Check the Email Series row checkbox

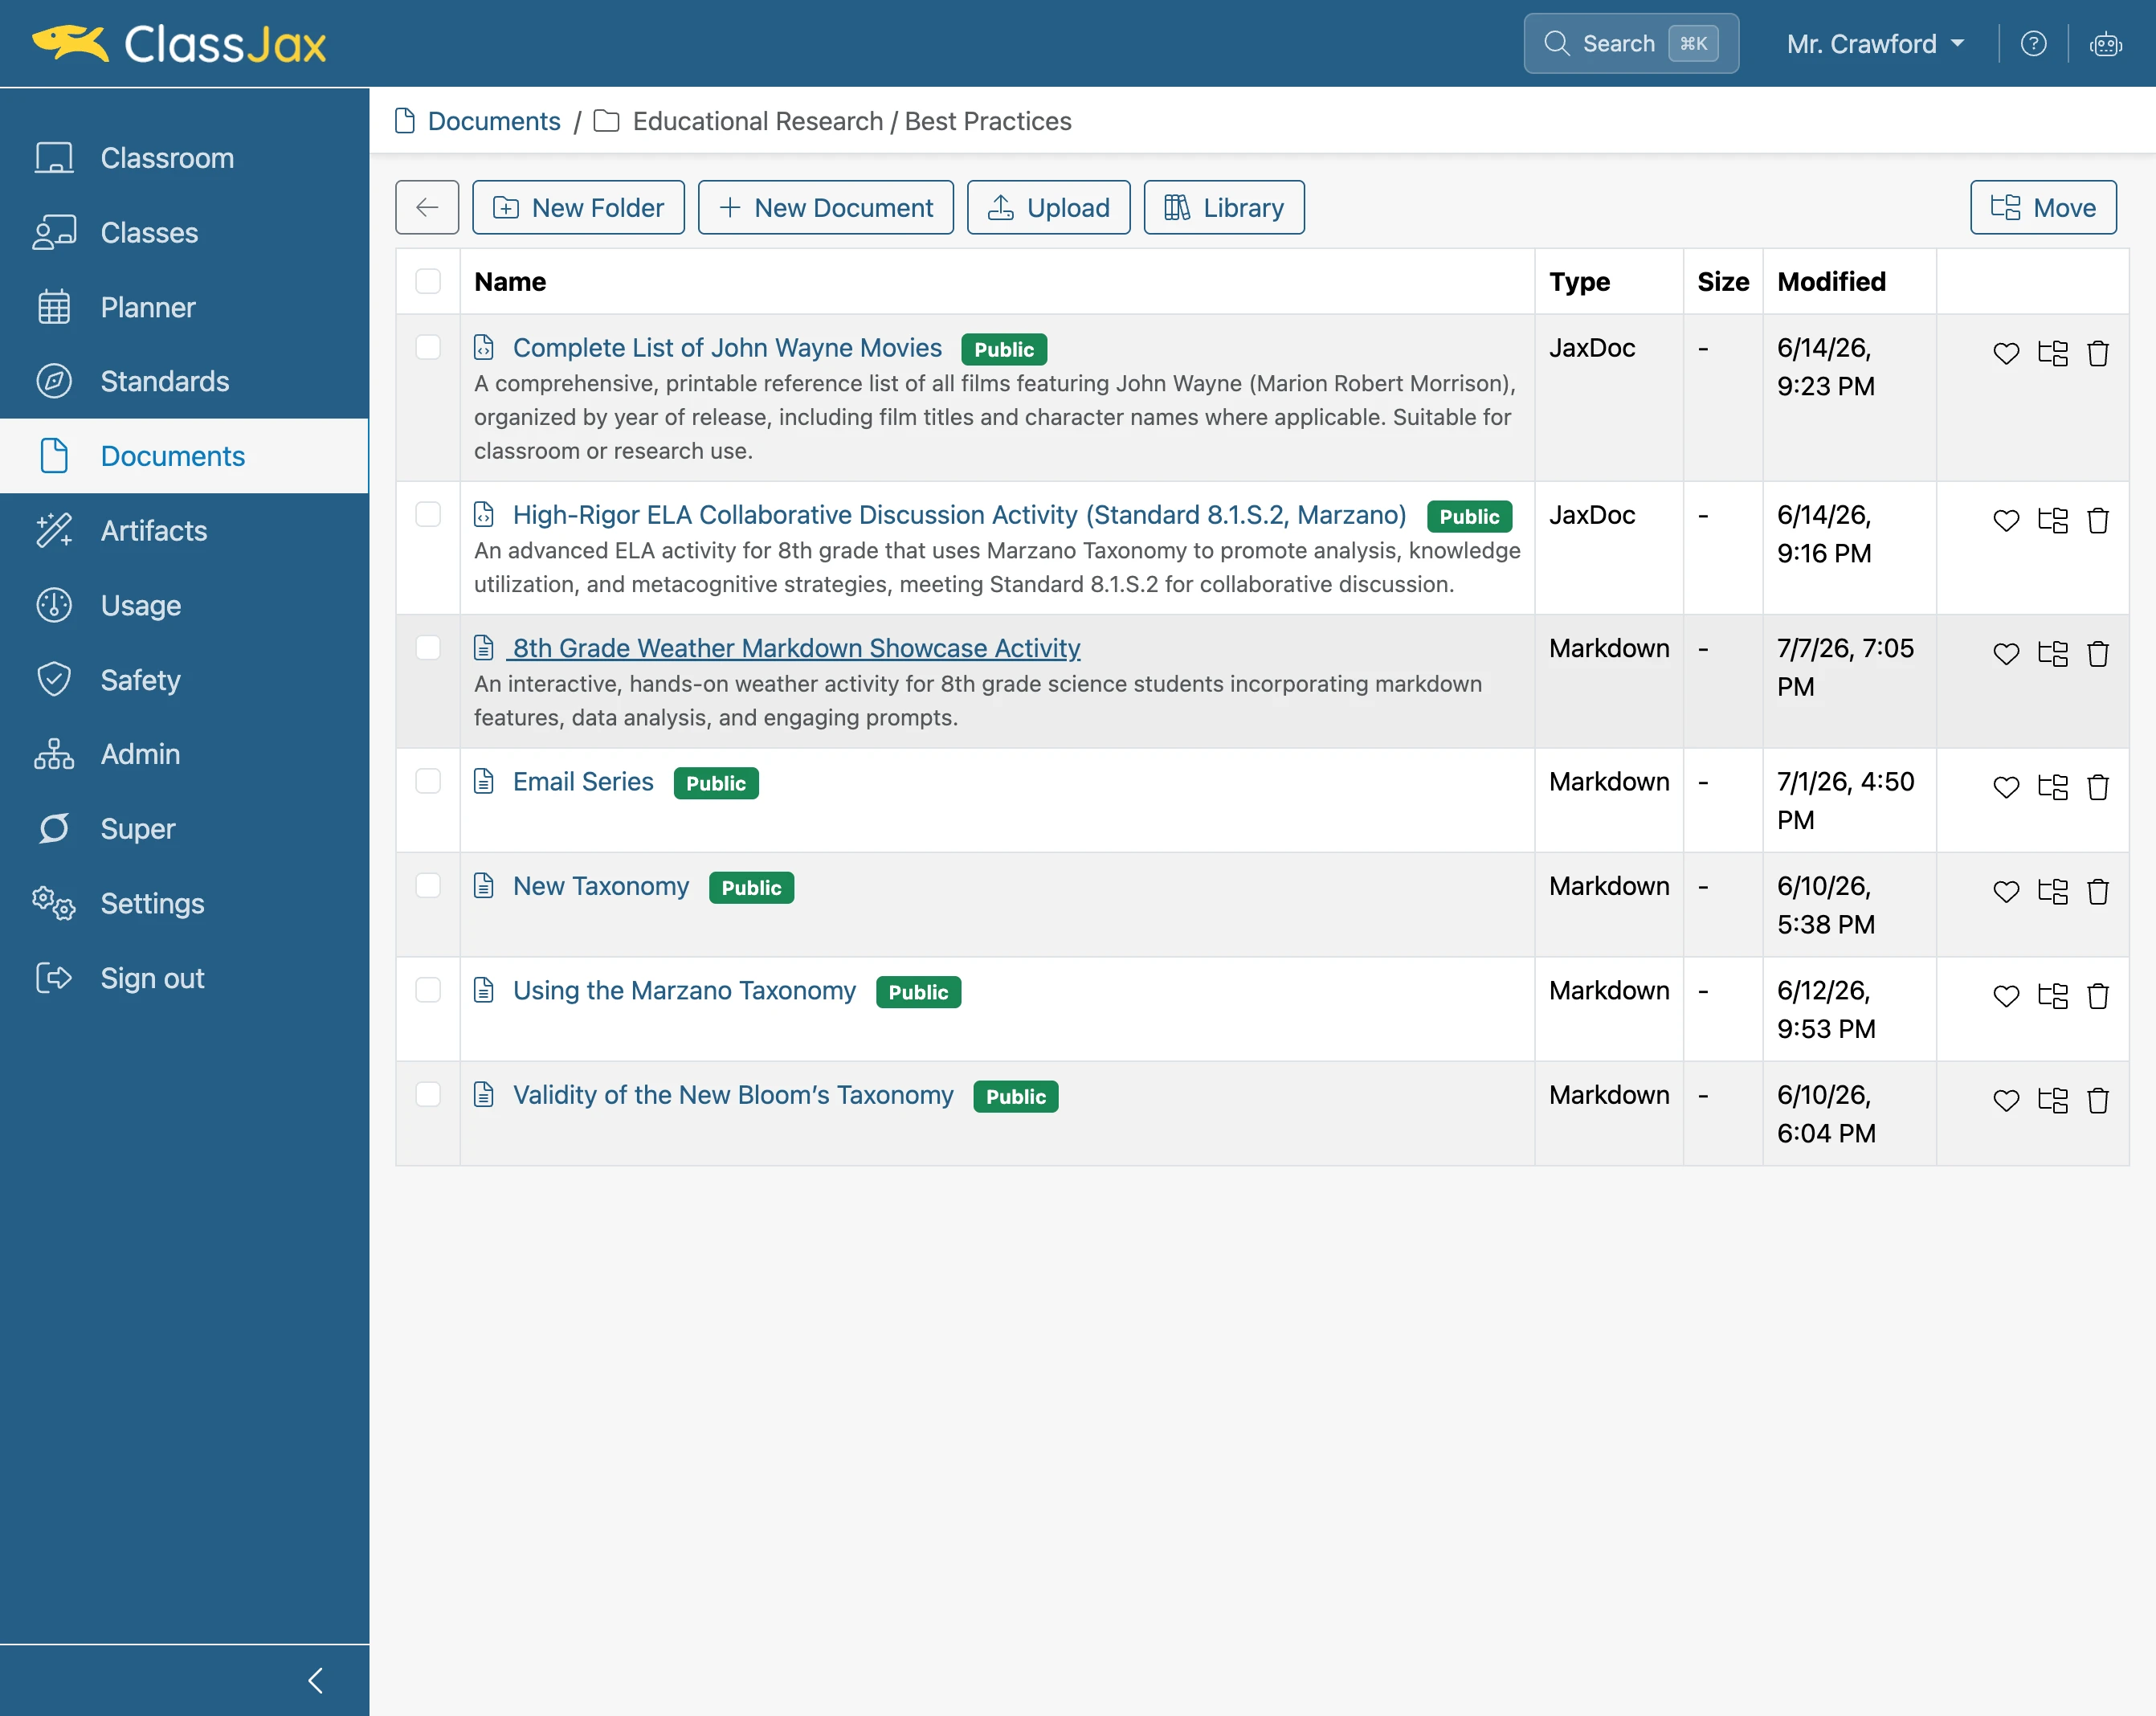pyautogui.click(x=428, y=781)
